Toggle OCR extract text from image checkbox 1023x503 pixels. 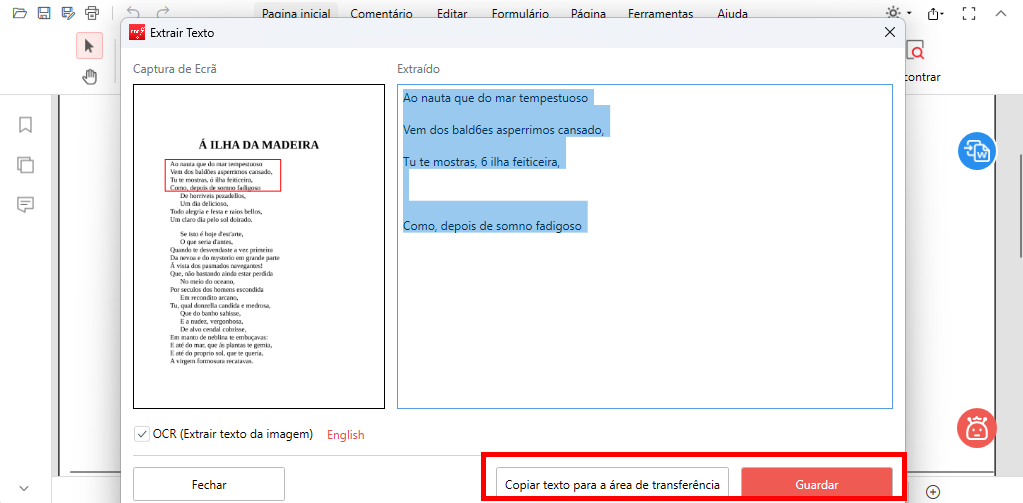[142, 434]
